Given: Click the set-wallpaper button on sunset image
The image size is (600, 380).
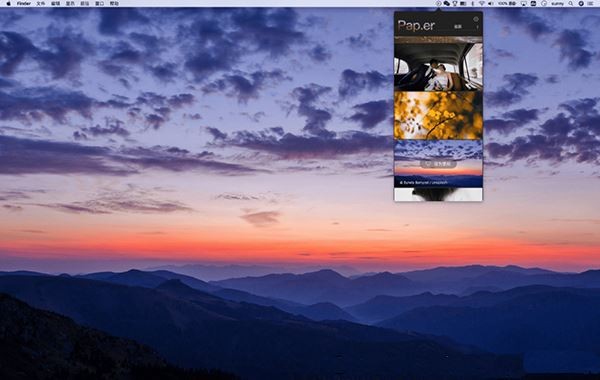Looking at the screenshot, I should tap(439, 164).
